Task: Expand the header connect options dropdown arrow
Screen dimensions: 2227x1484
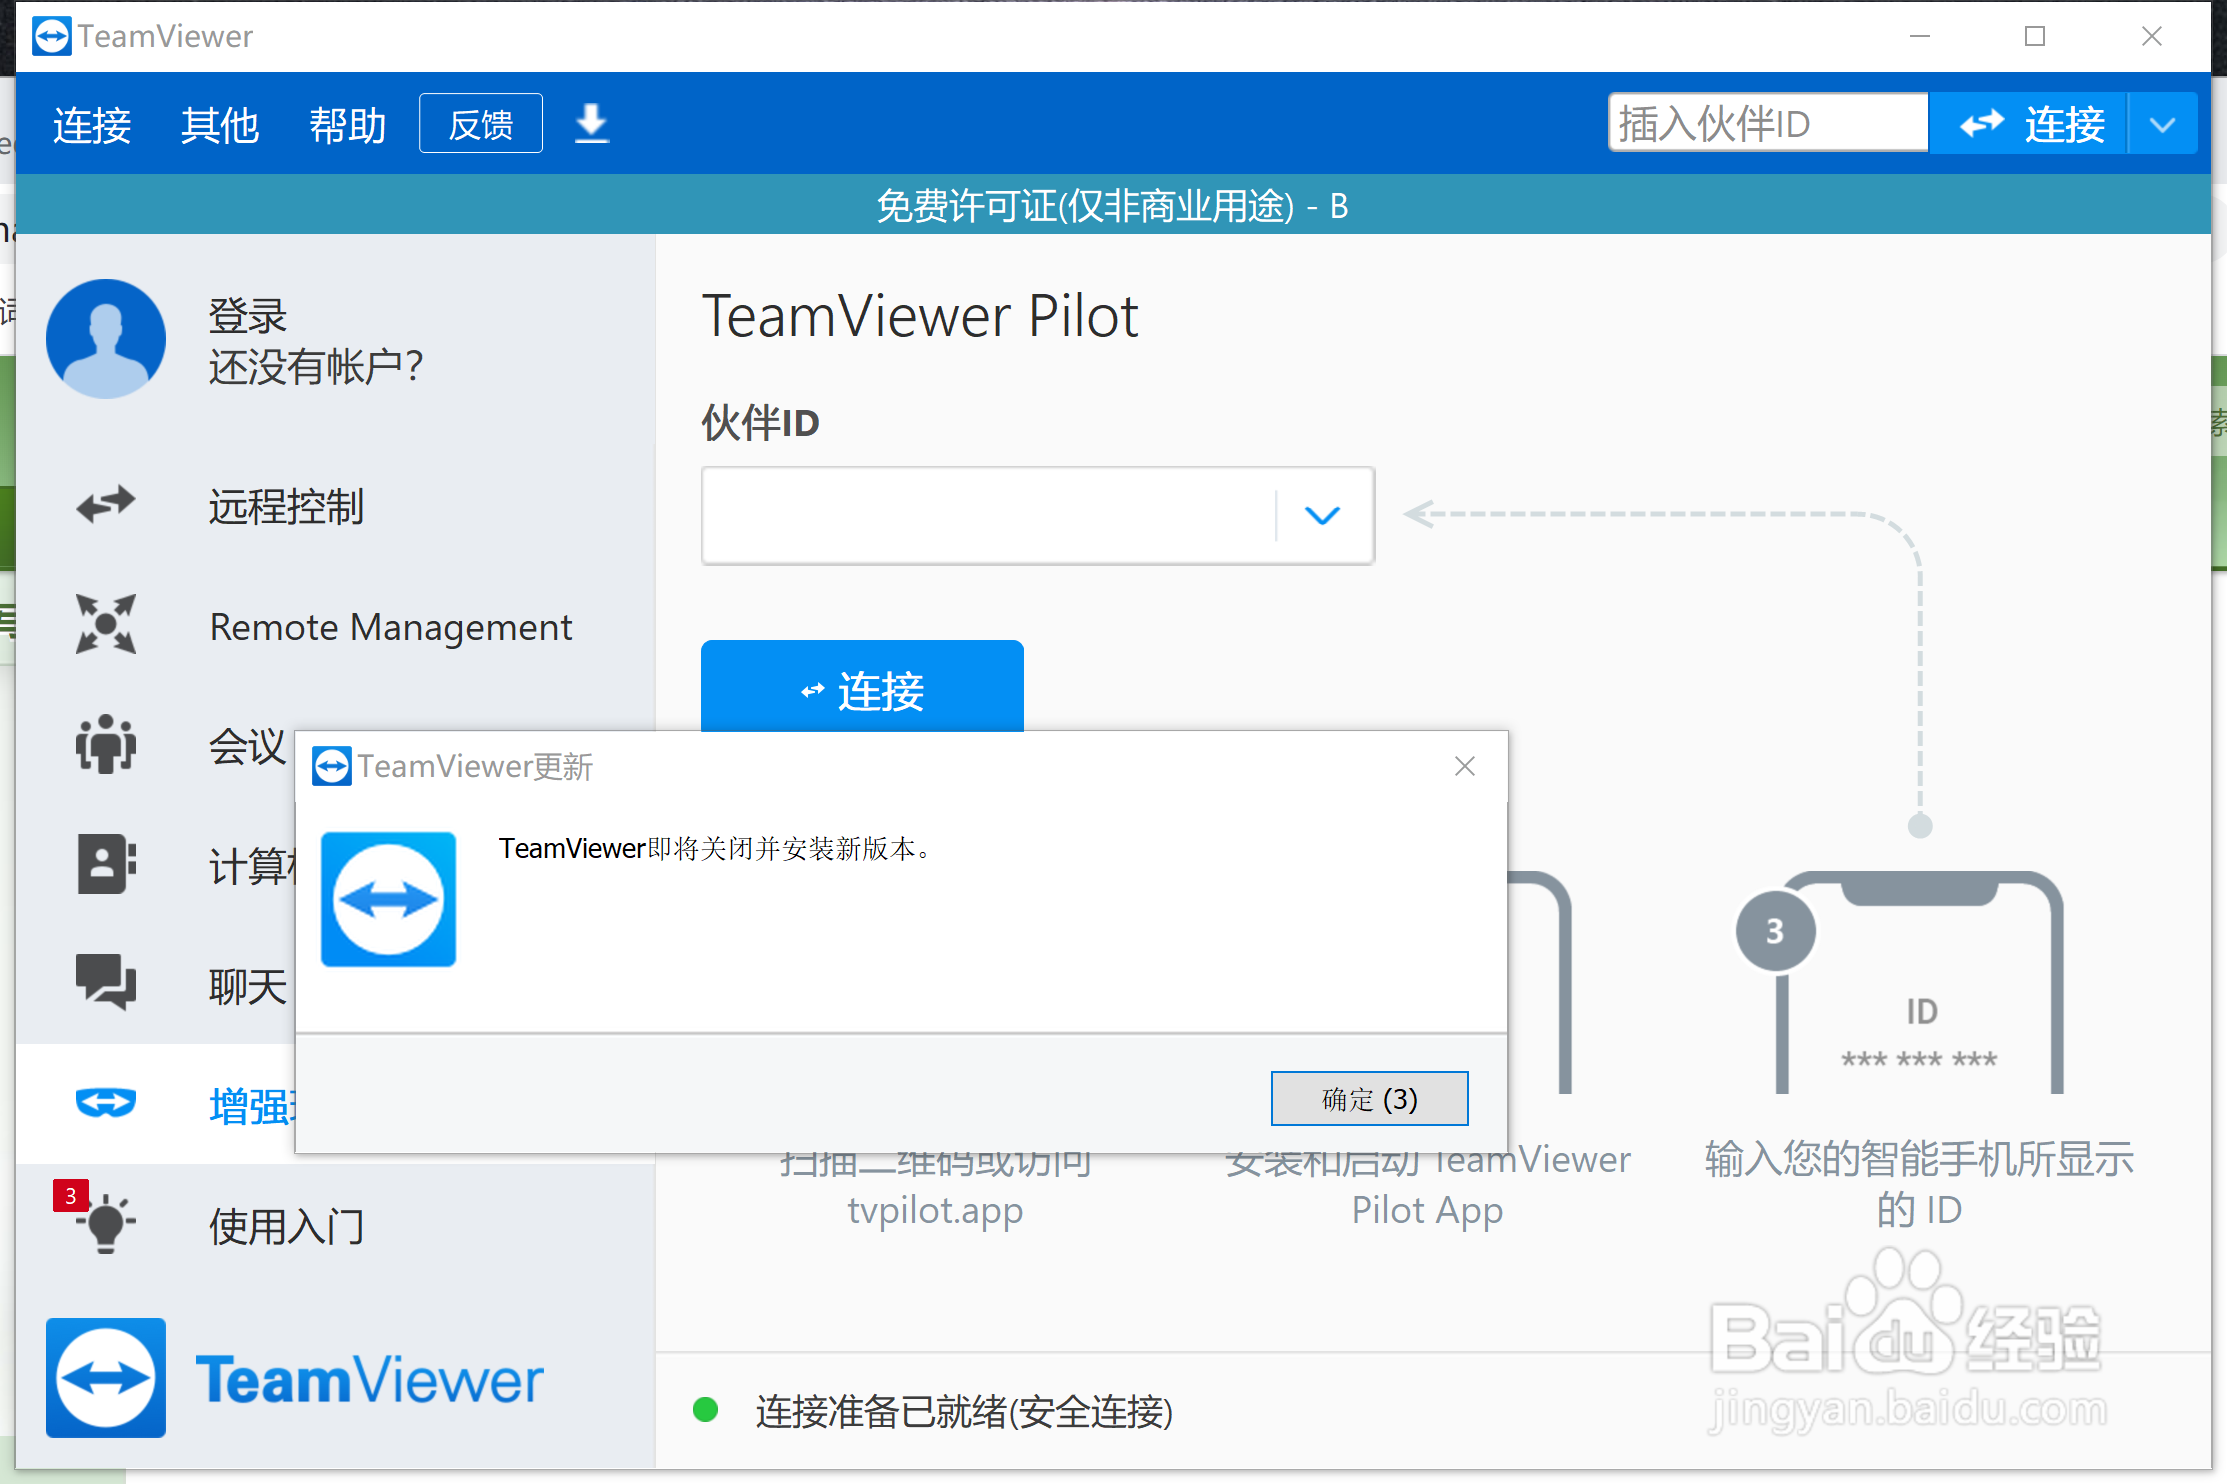Action: 2163,124
